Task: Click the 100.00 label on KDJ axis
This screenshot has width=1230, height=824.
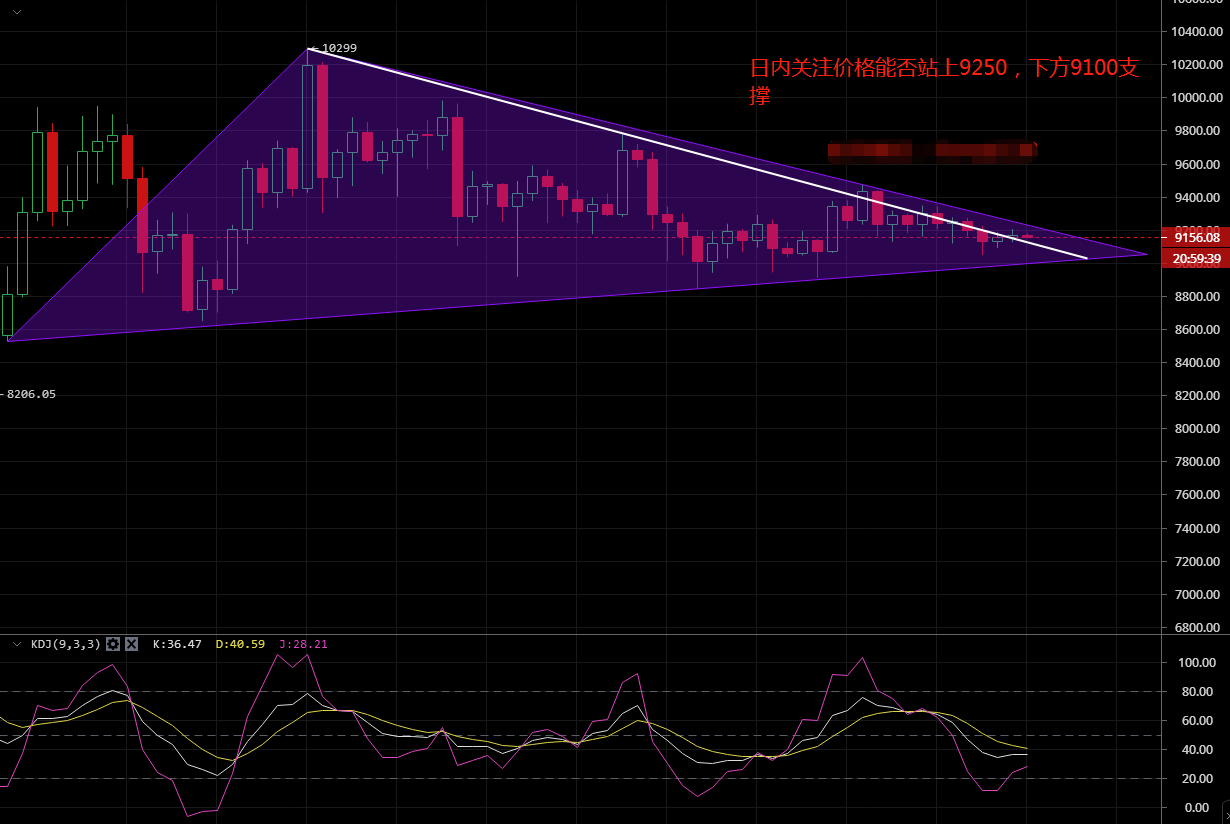Action: click(x=1198, y=662)
